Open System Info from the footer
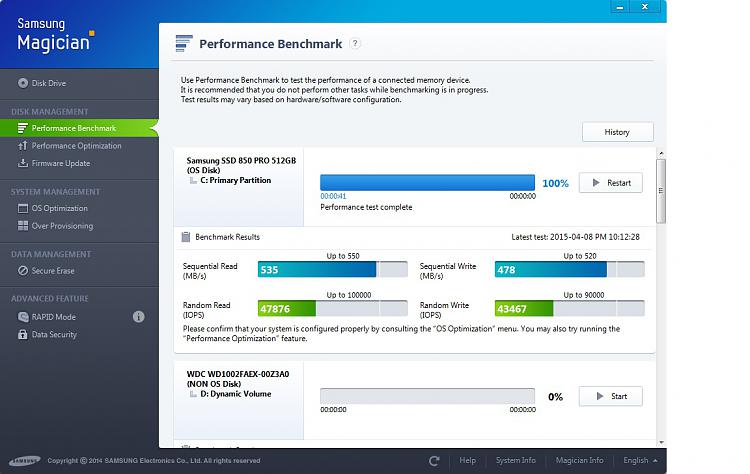 point(516,460)
